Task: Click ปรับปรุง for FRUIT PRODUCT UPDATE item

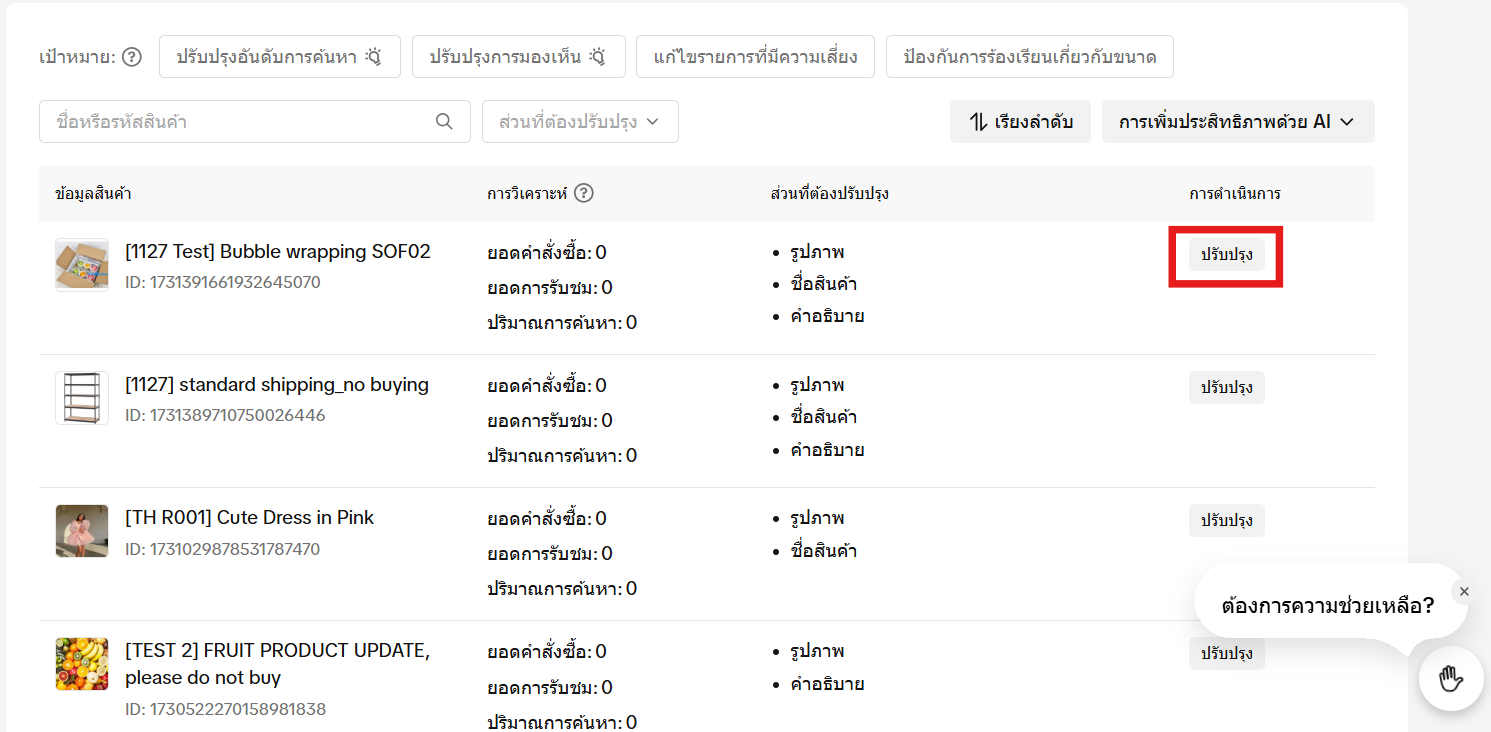Action: pos(1226,653)
